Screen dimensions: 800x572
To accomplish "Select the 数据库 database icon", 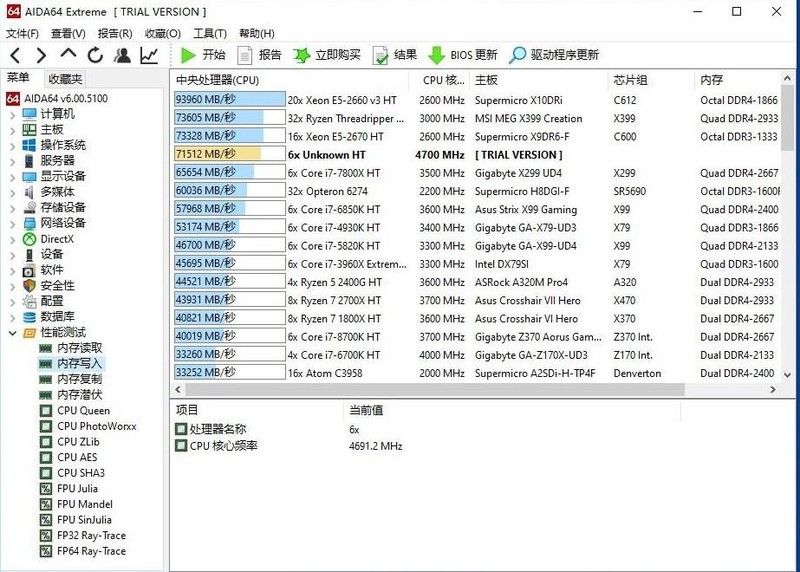I will (30, 317).
